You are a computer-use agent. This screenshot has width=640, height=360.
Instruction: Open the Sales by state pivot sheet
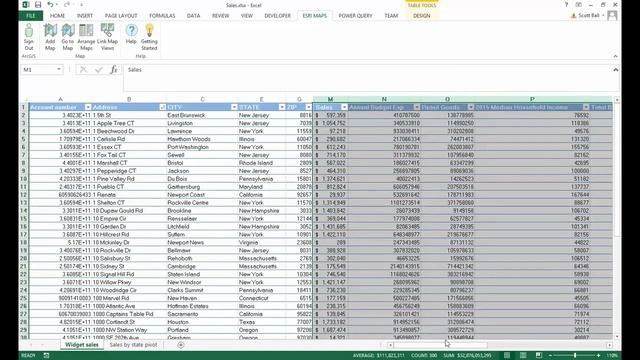pyautogui.click(x=133, y=345)
